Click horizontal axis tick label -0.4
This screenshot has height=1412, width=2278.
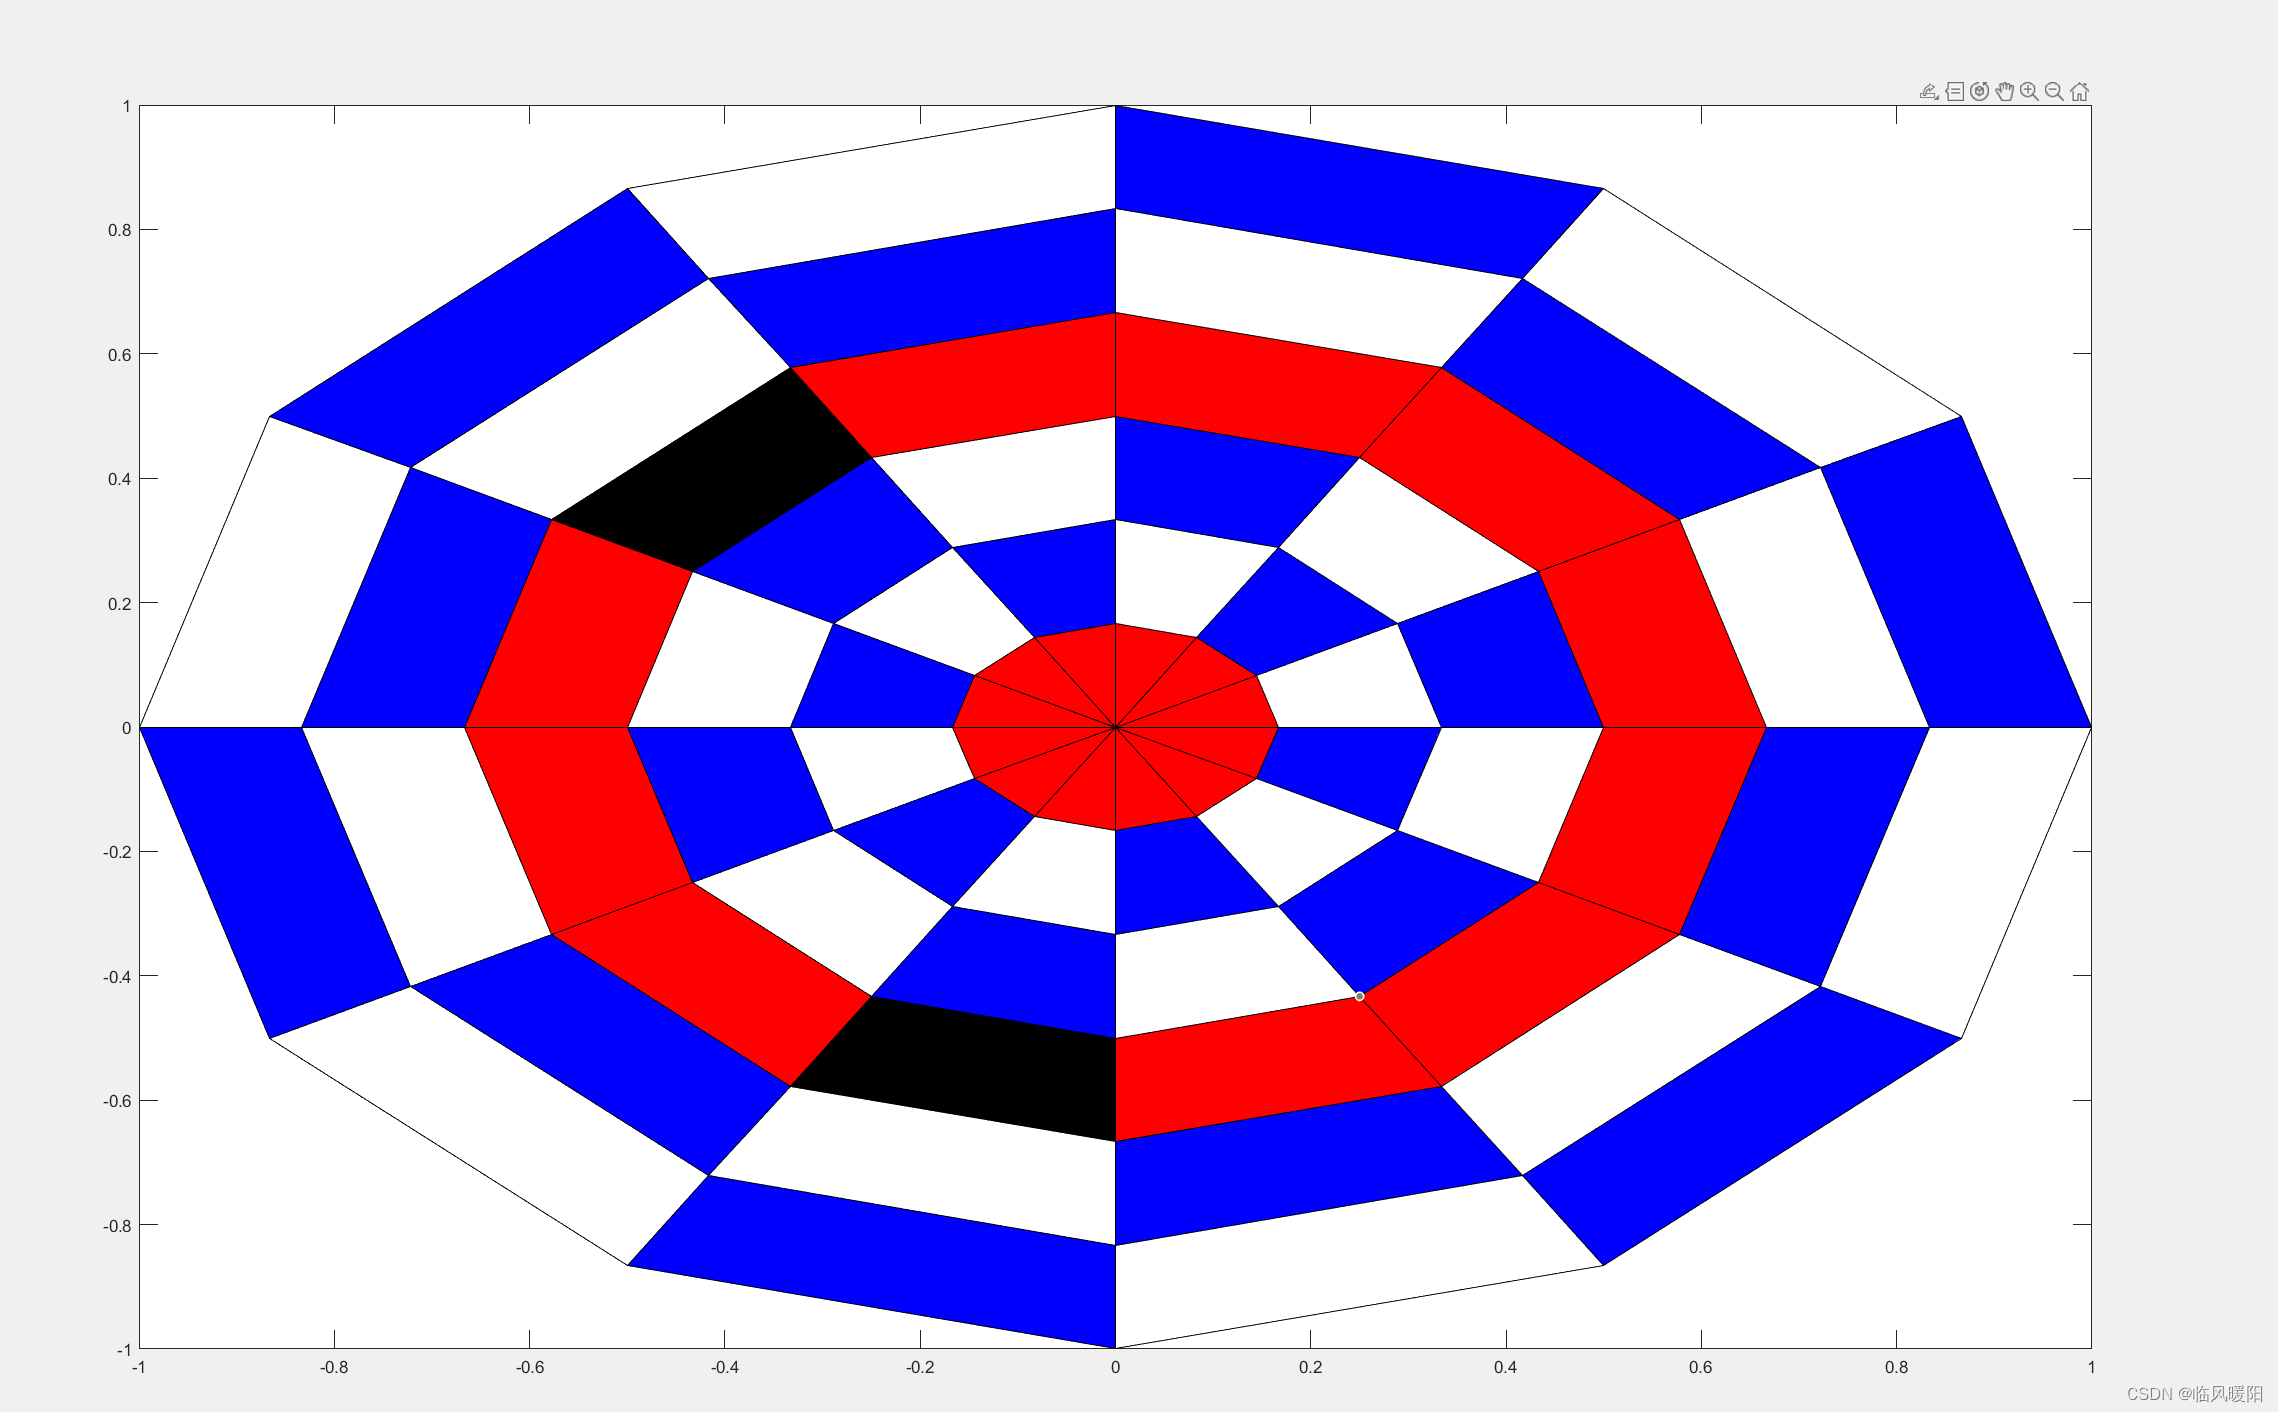724,1367
